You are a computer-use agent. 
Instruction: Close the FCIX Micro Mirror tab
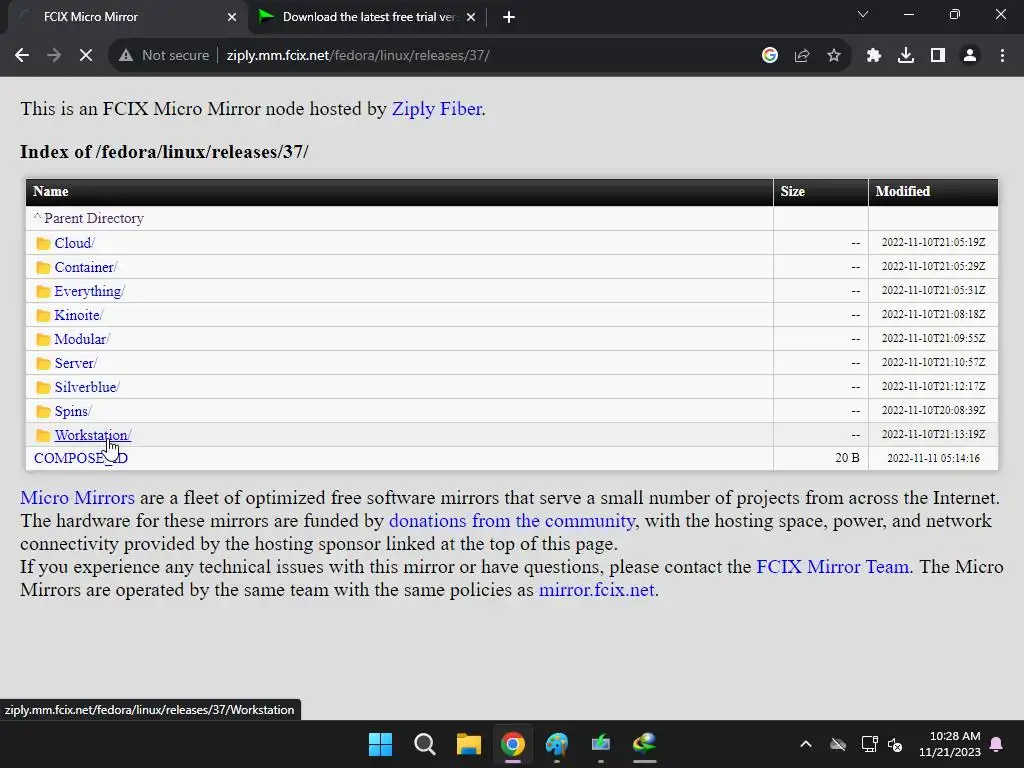pos(232,17)
